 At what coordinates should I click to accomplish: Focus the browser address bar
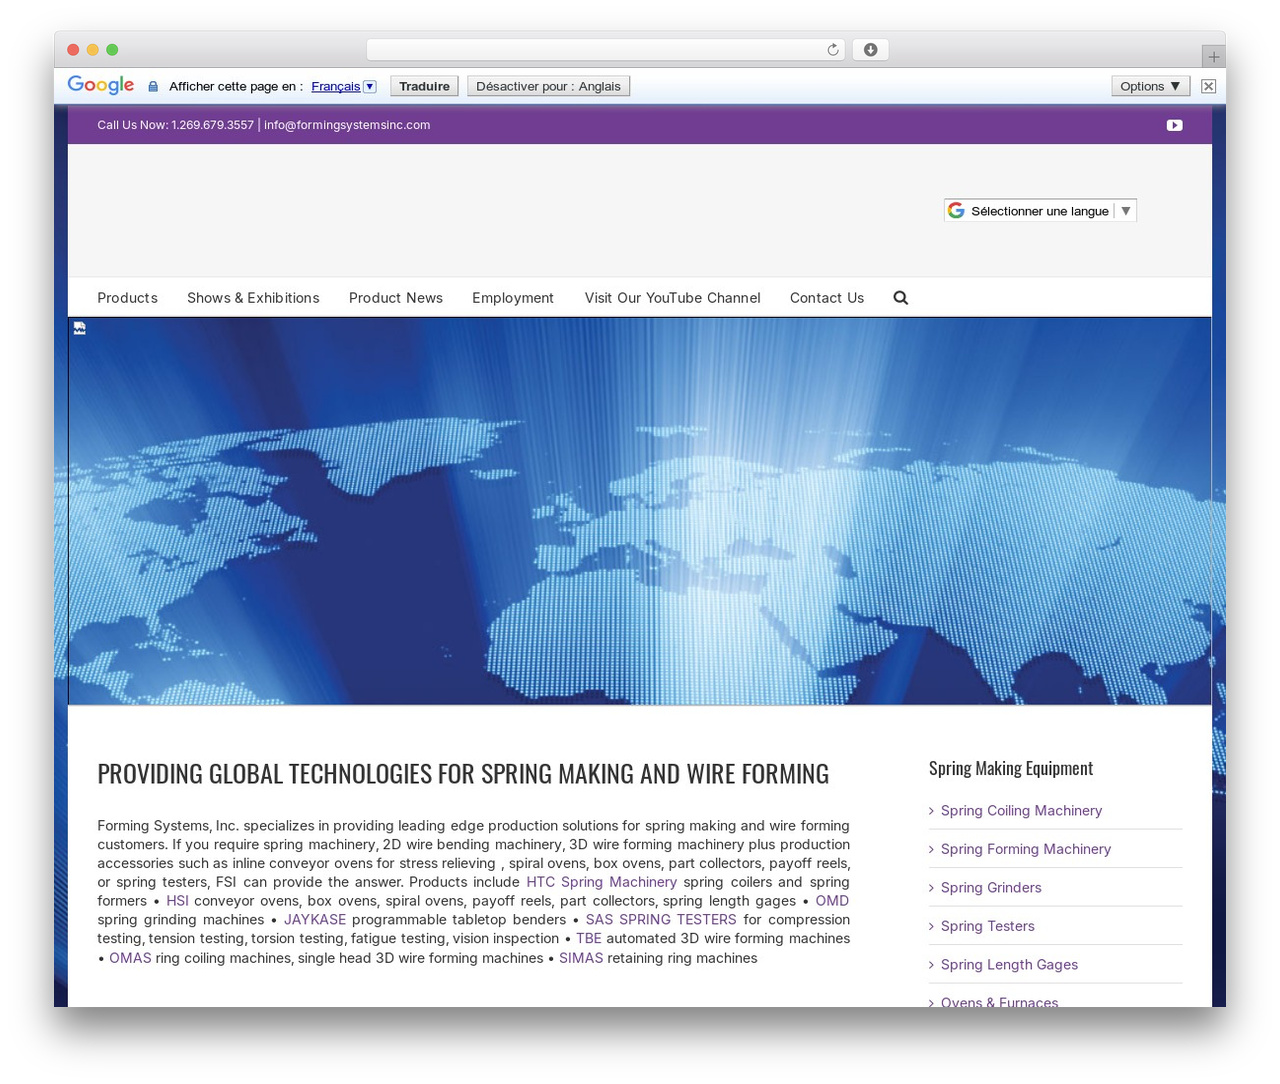pos(606,50)
